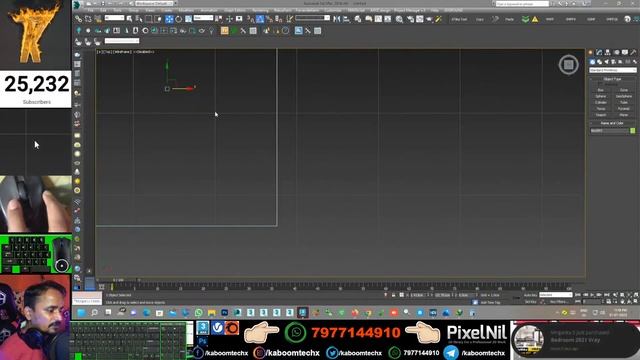640x360 pixels.
Task: Click the Use Pivot Point Center icon
Action: coord(219,19)
